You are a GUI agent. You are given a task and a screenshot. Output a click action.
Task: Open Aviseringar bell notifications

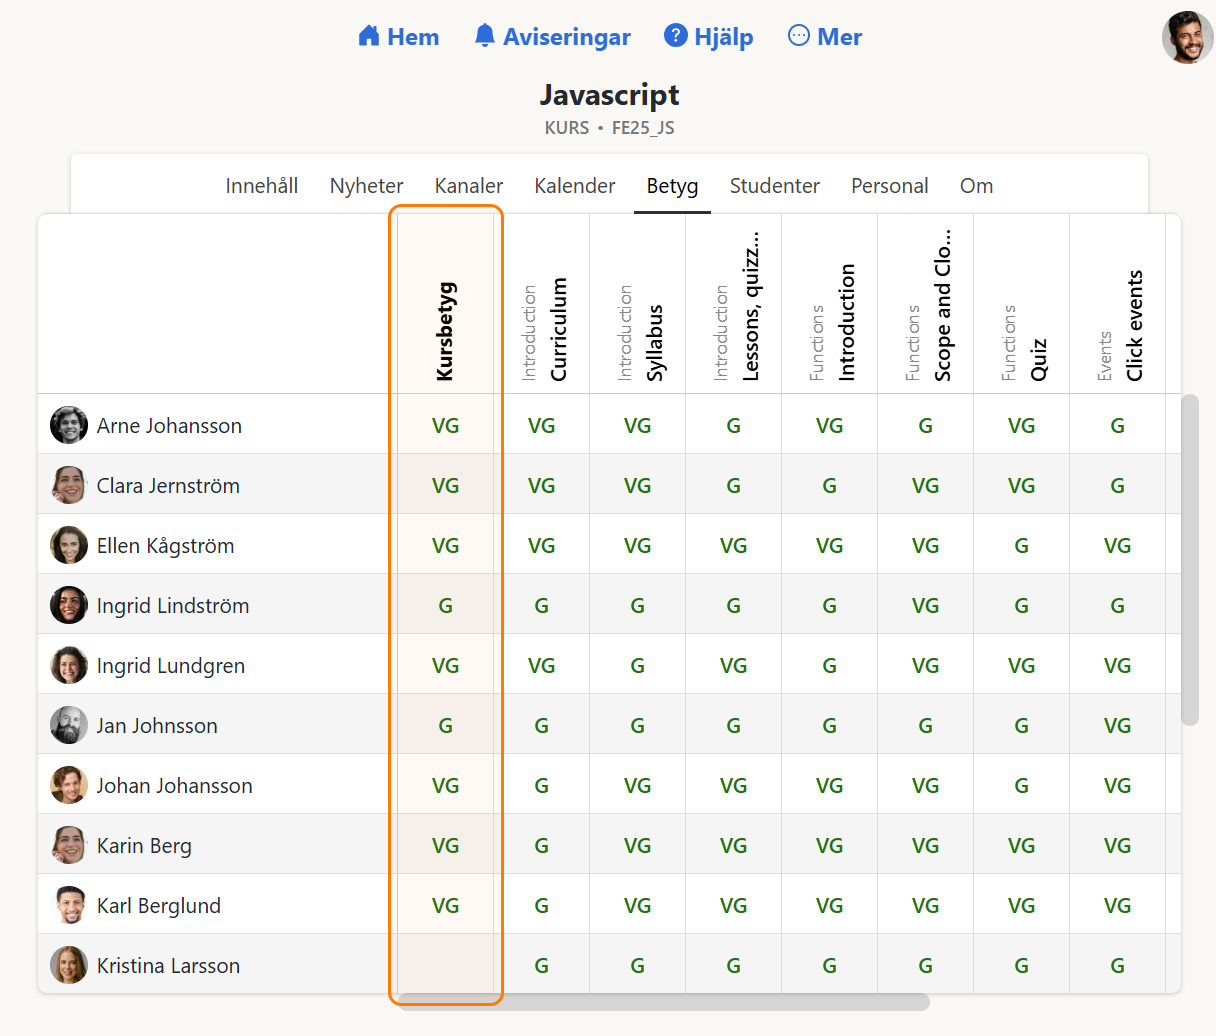tap(485, 37)
